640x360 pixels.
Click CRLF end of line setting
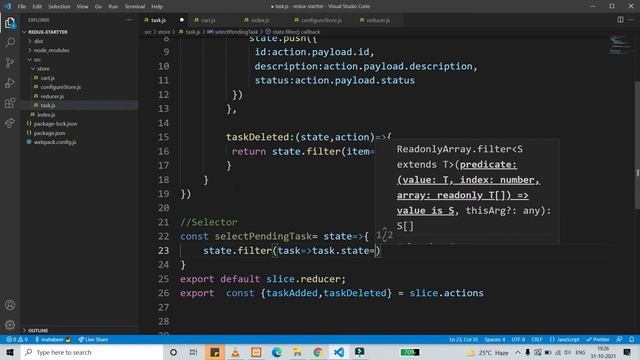[x=537, y=339]
